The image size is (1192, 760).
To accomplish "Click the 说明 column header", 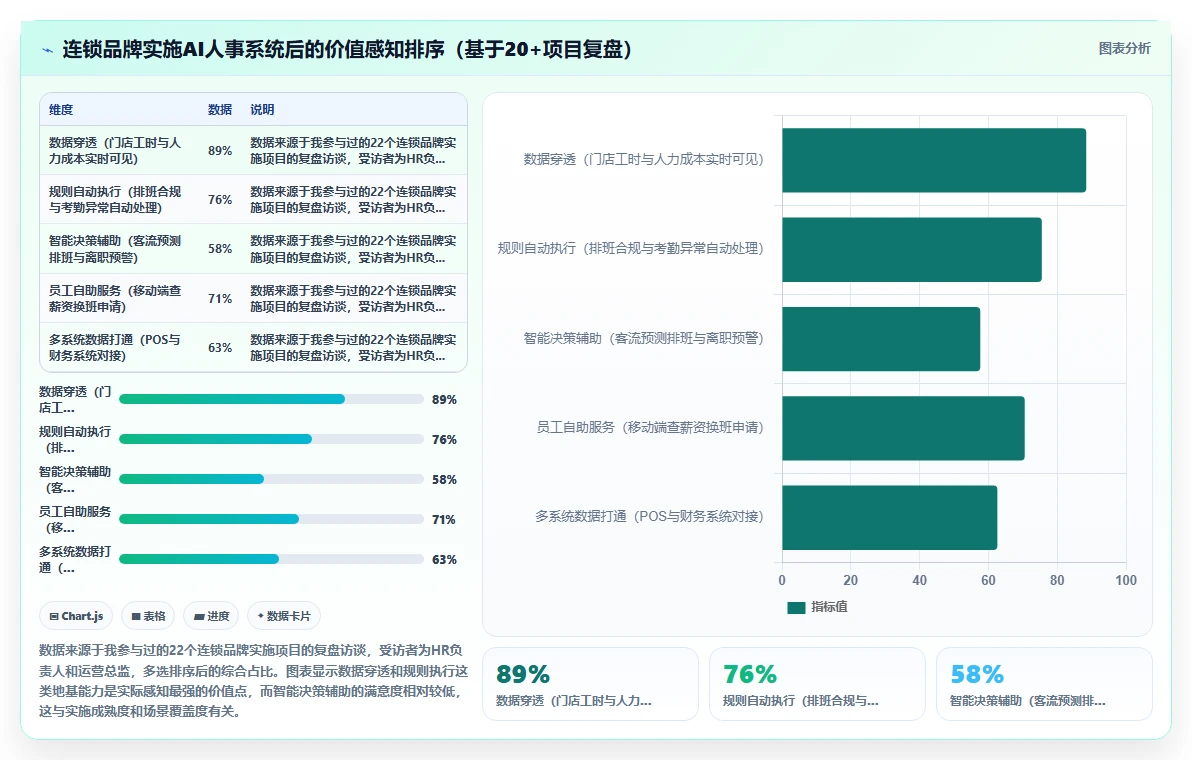I will point(262,109).
